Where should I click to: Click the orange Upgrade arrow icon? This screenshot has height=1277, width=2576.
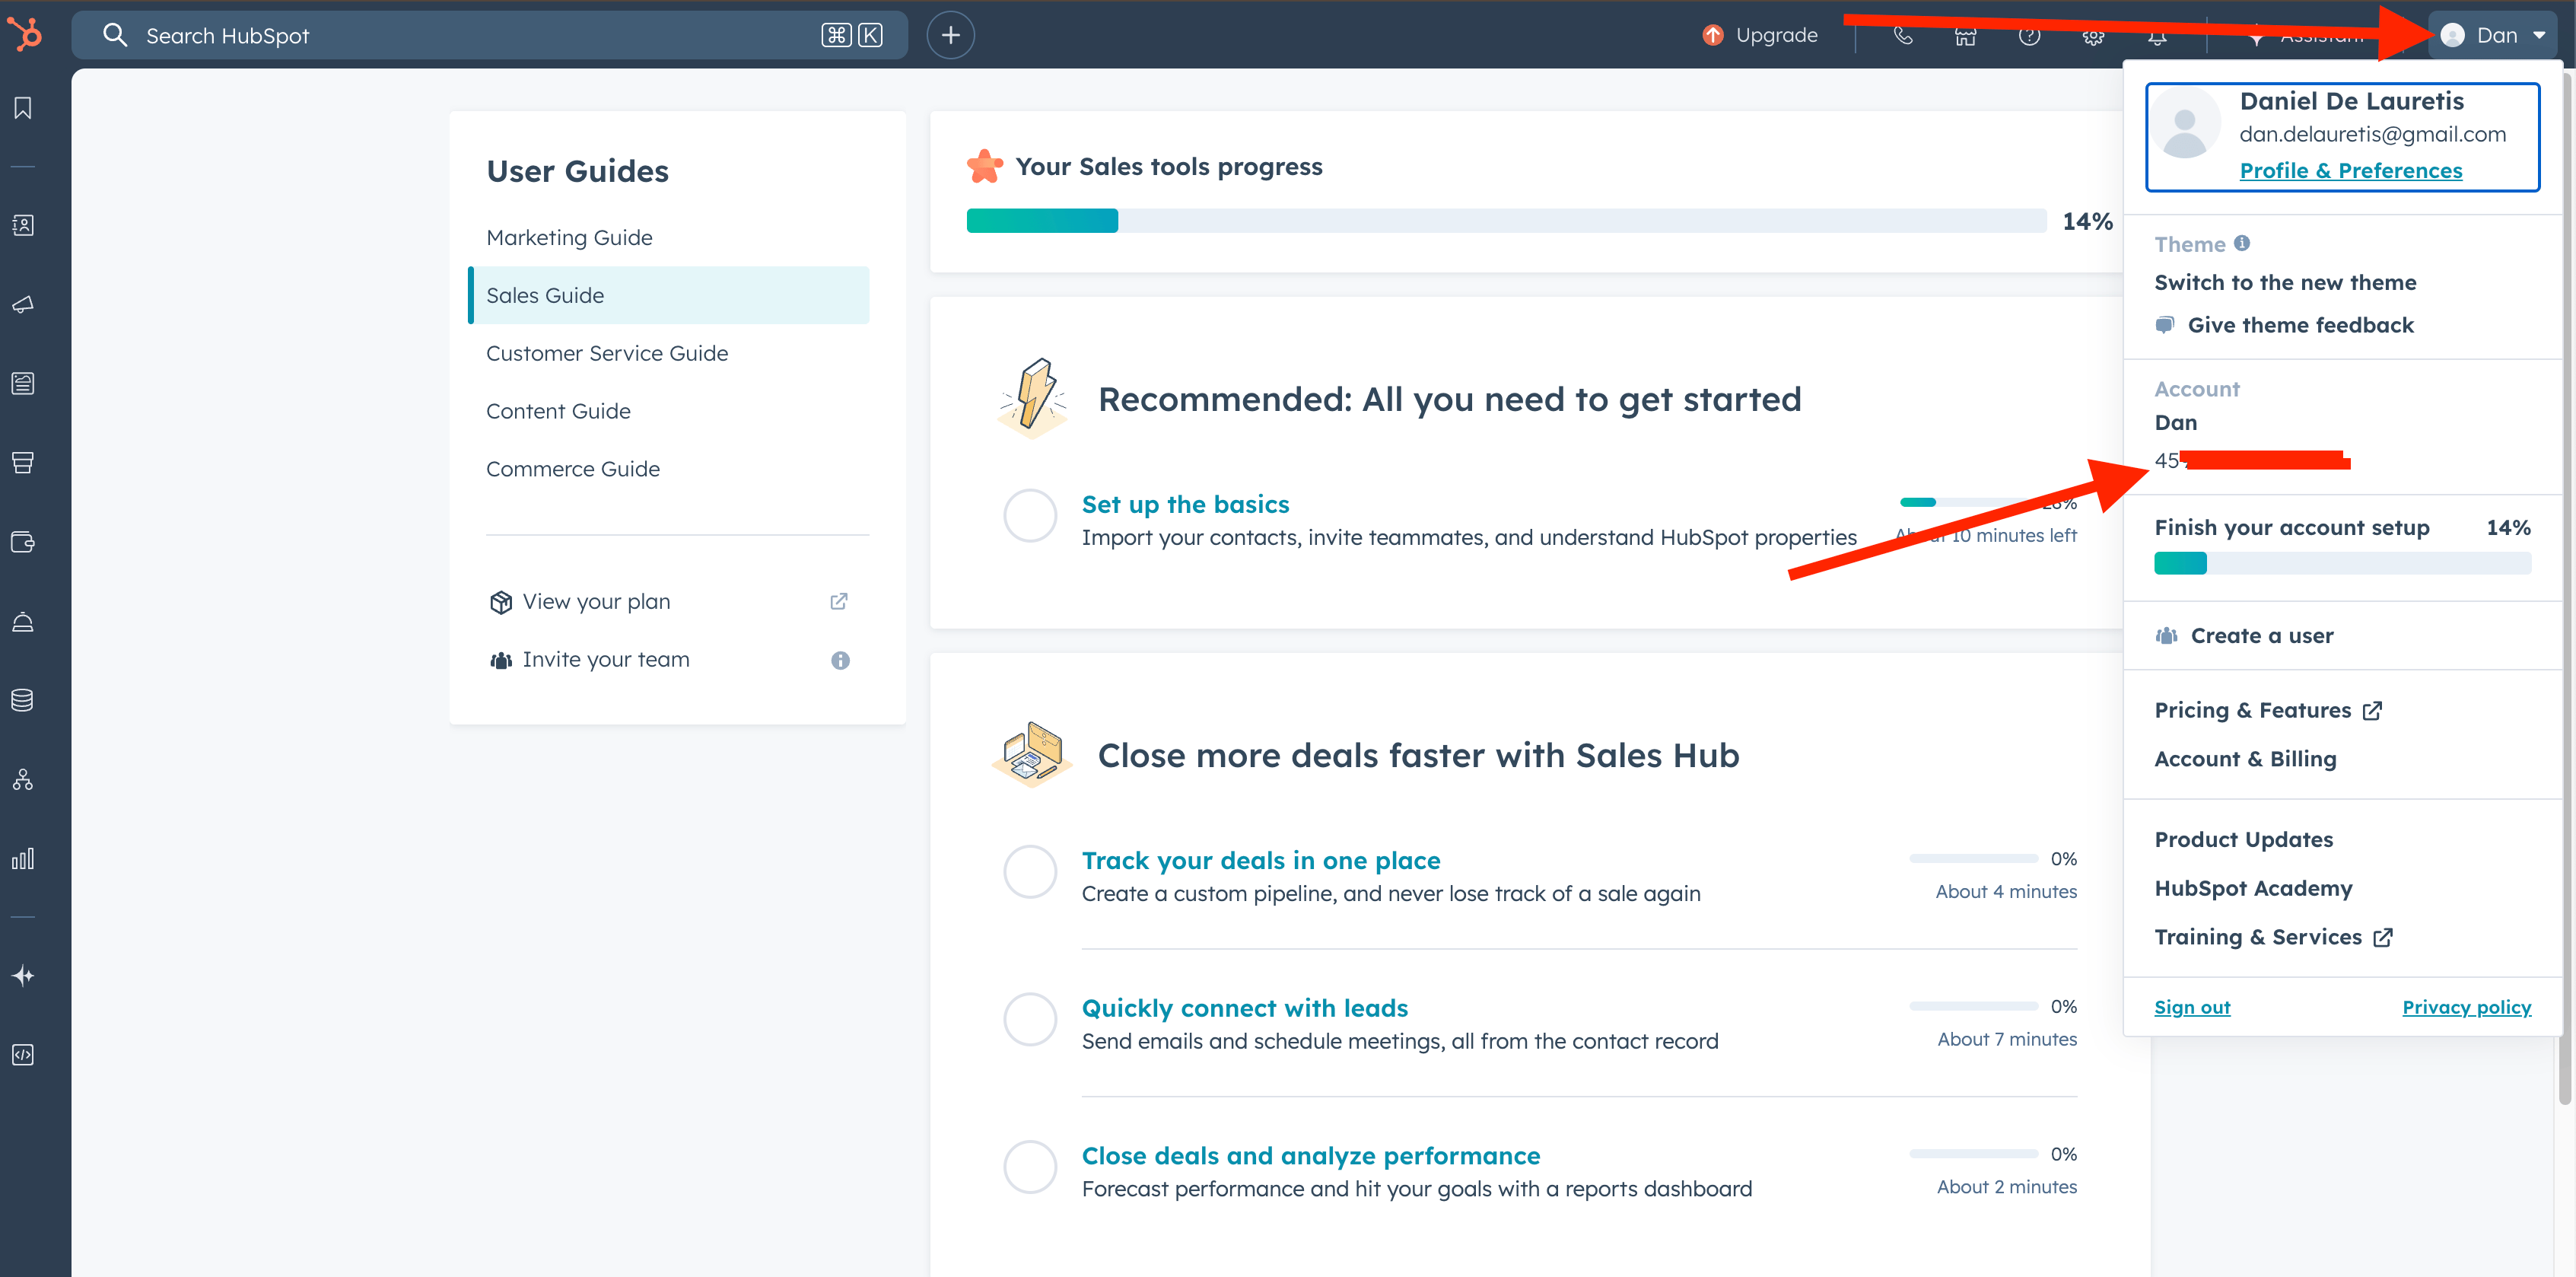pyautogui.click(x=1713, y=35)
